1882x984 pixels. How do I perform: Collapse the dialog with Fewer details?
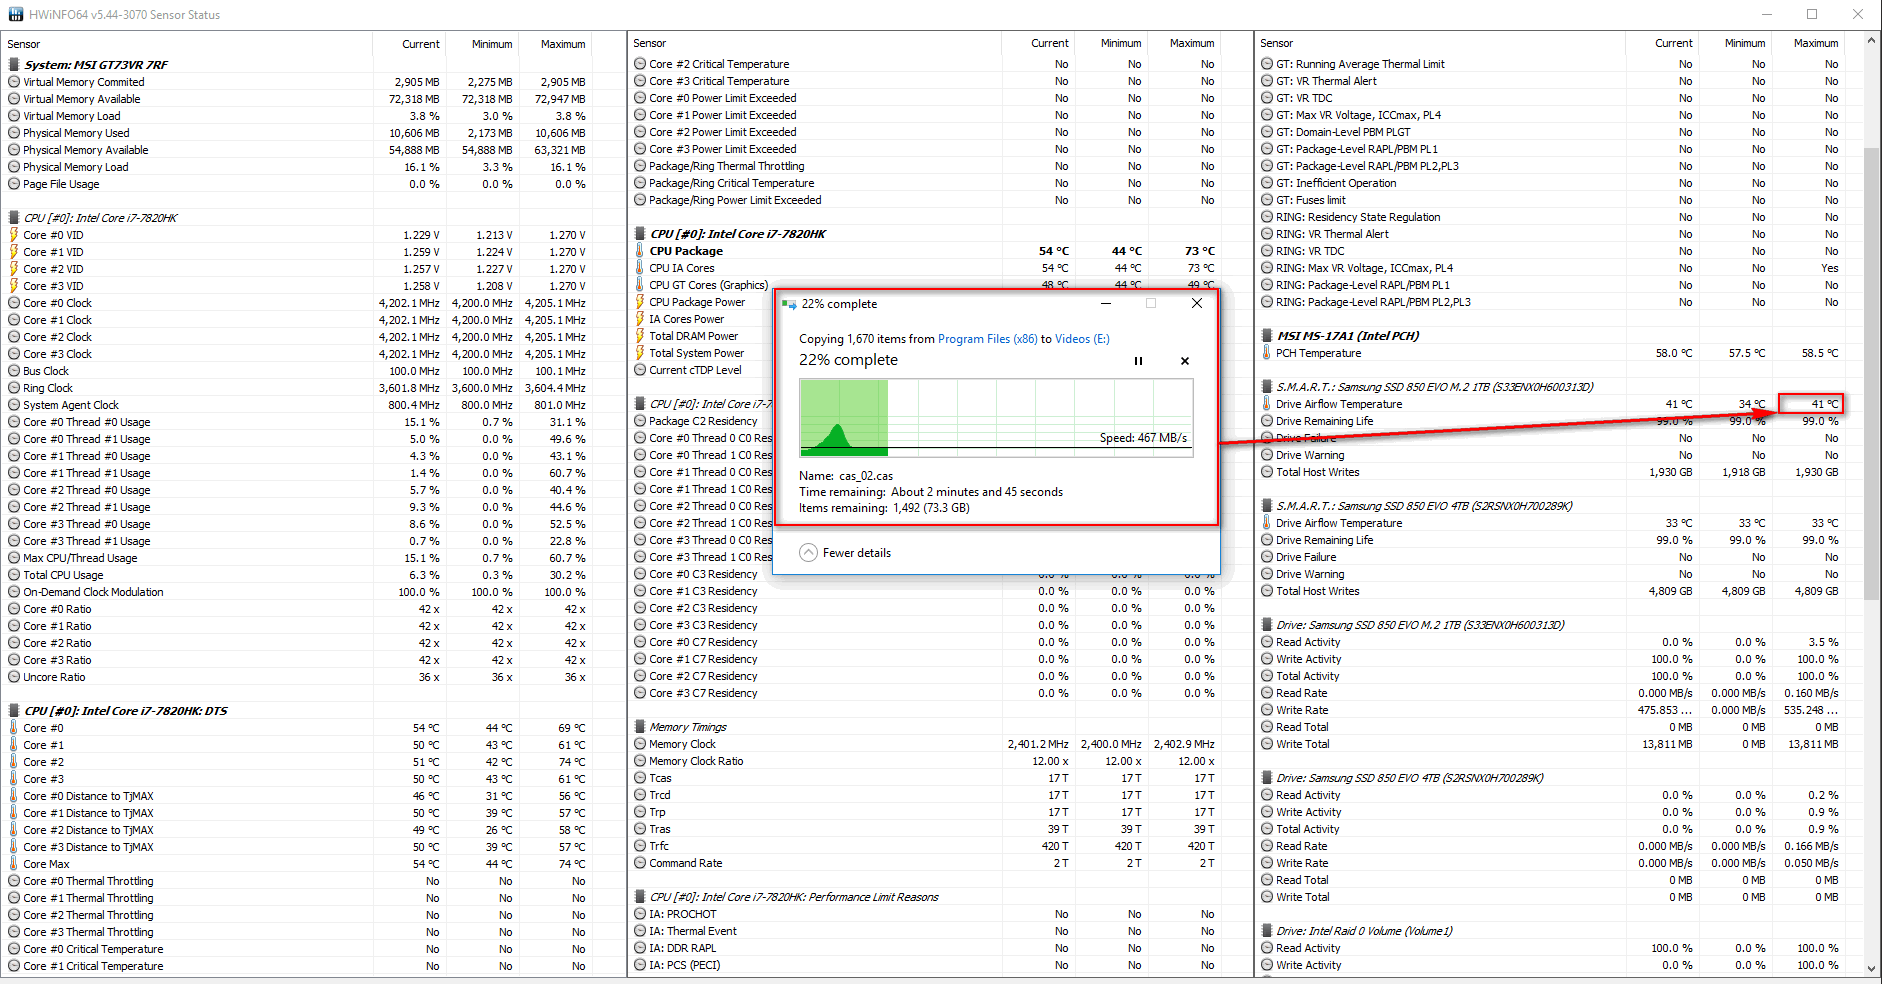point(845,553)
